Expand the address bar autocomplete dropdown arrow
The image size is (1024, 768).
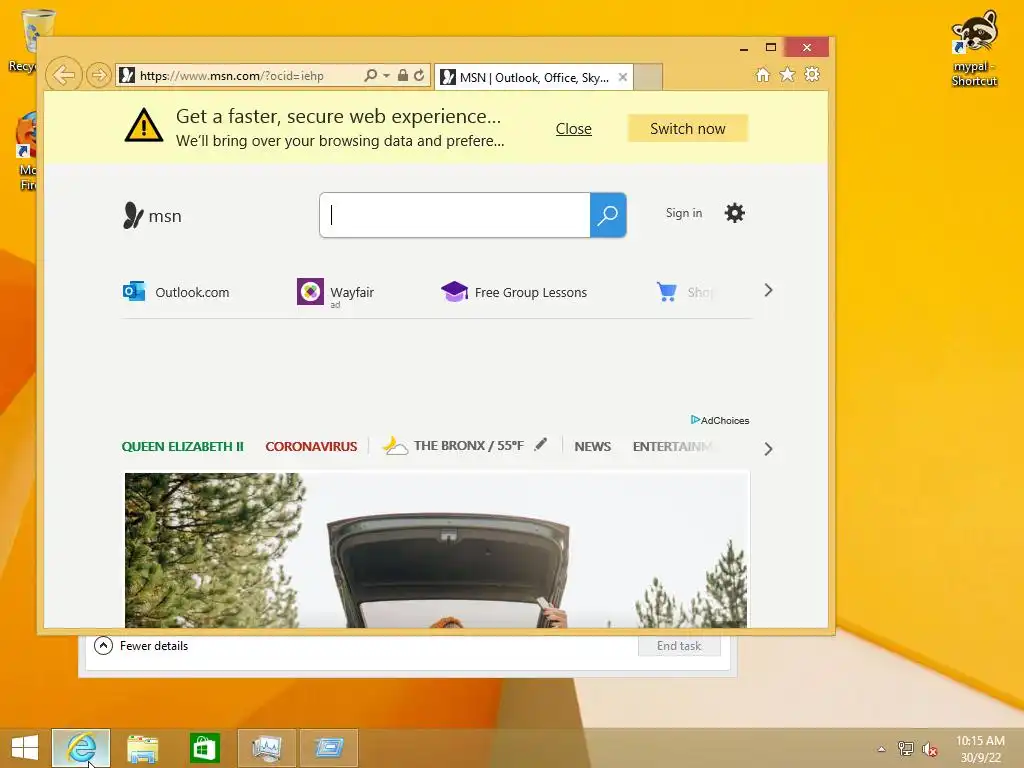pos(387,76)
